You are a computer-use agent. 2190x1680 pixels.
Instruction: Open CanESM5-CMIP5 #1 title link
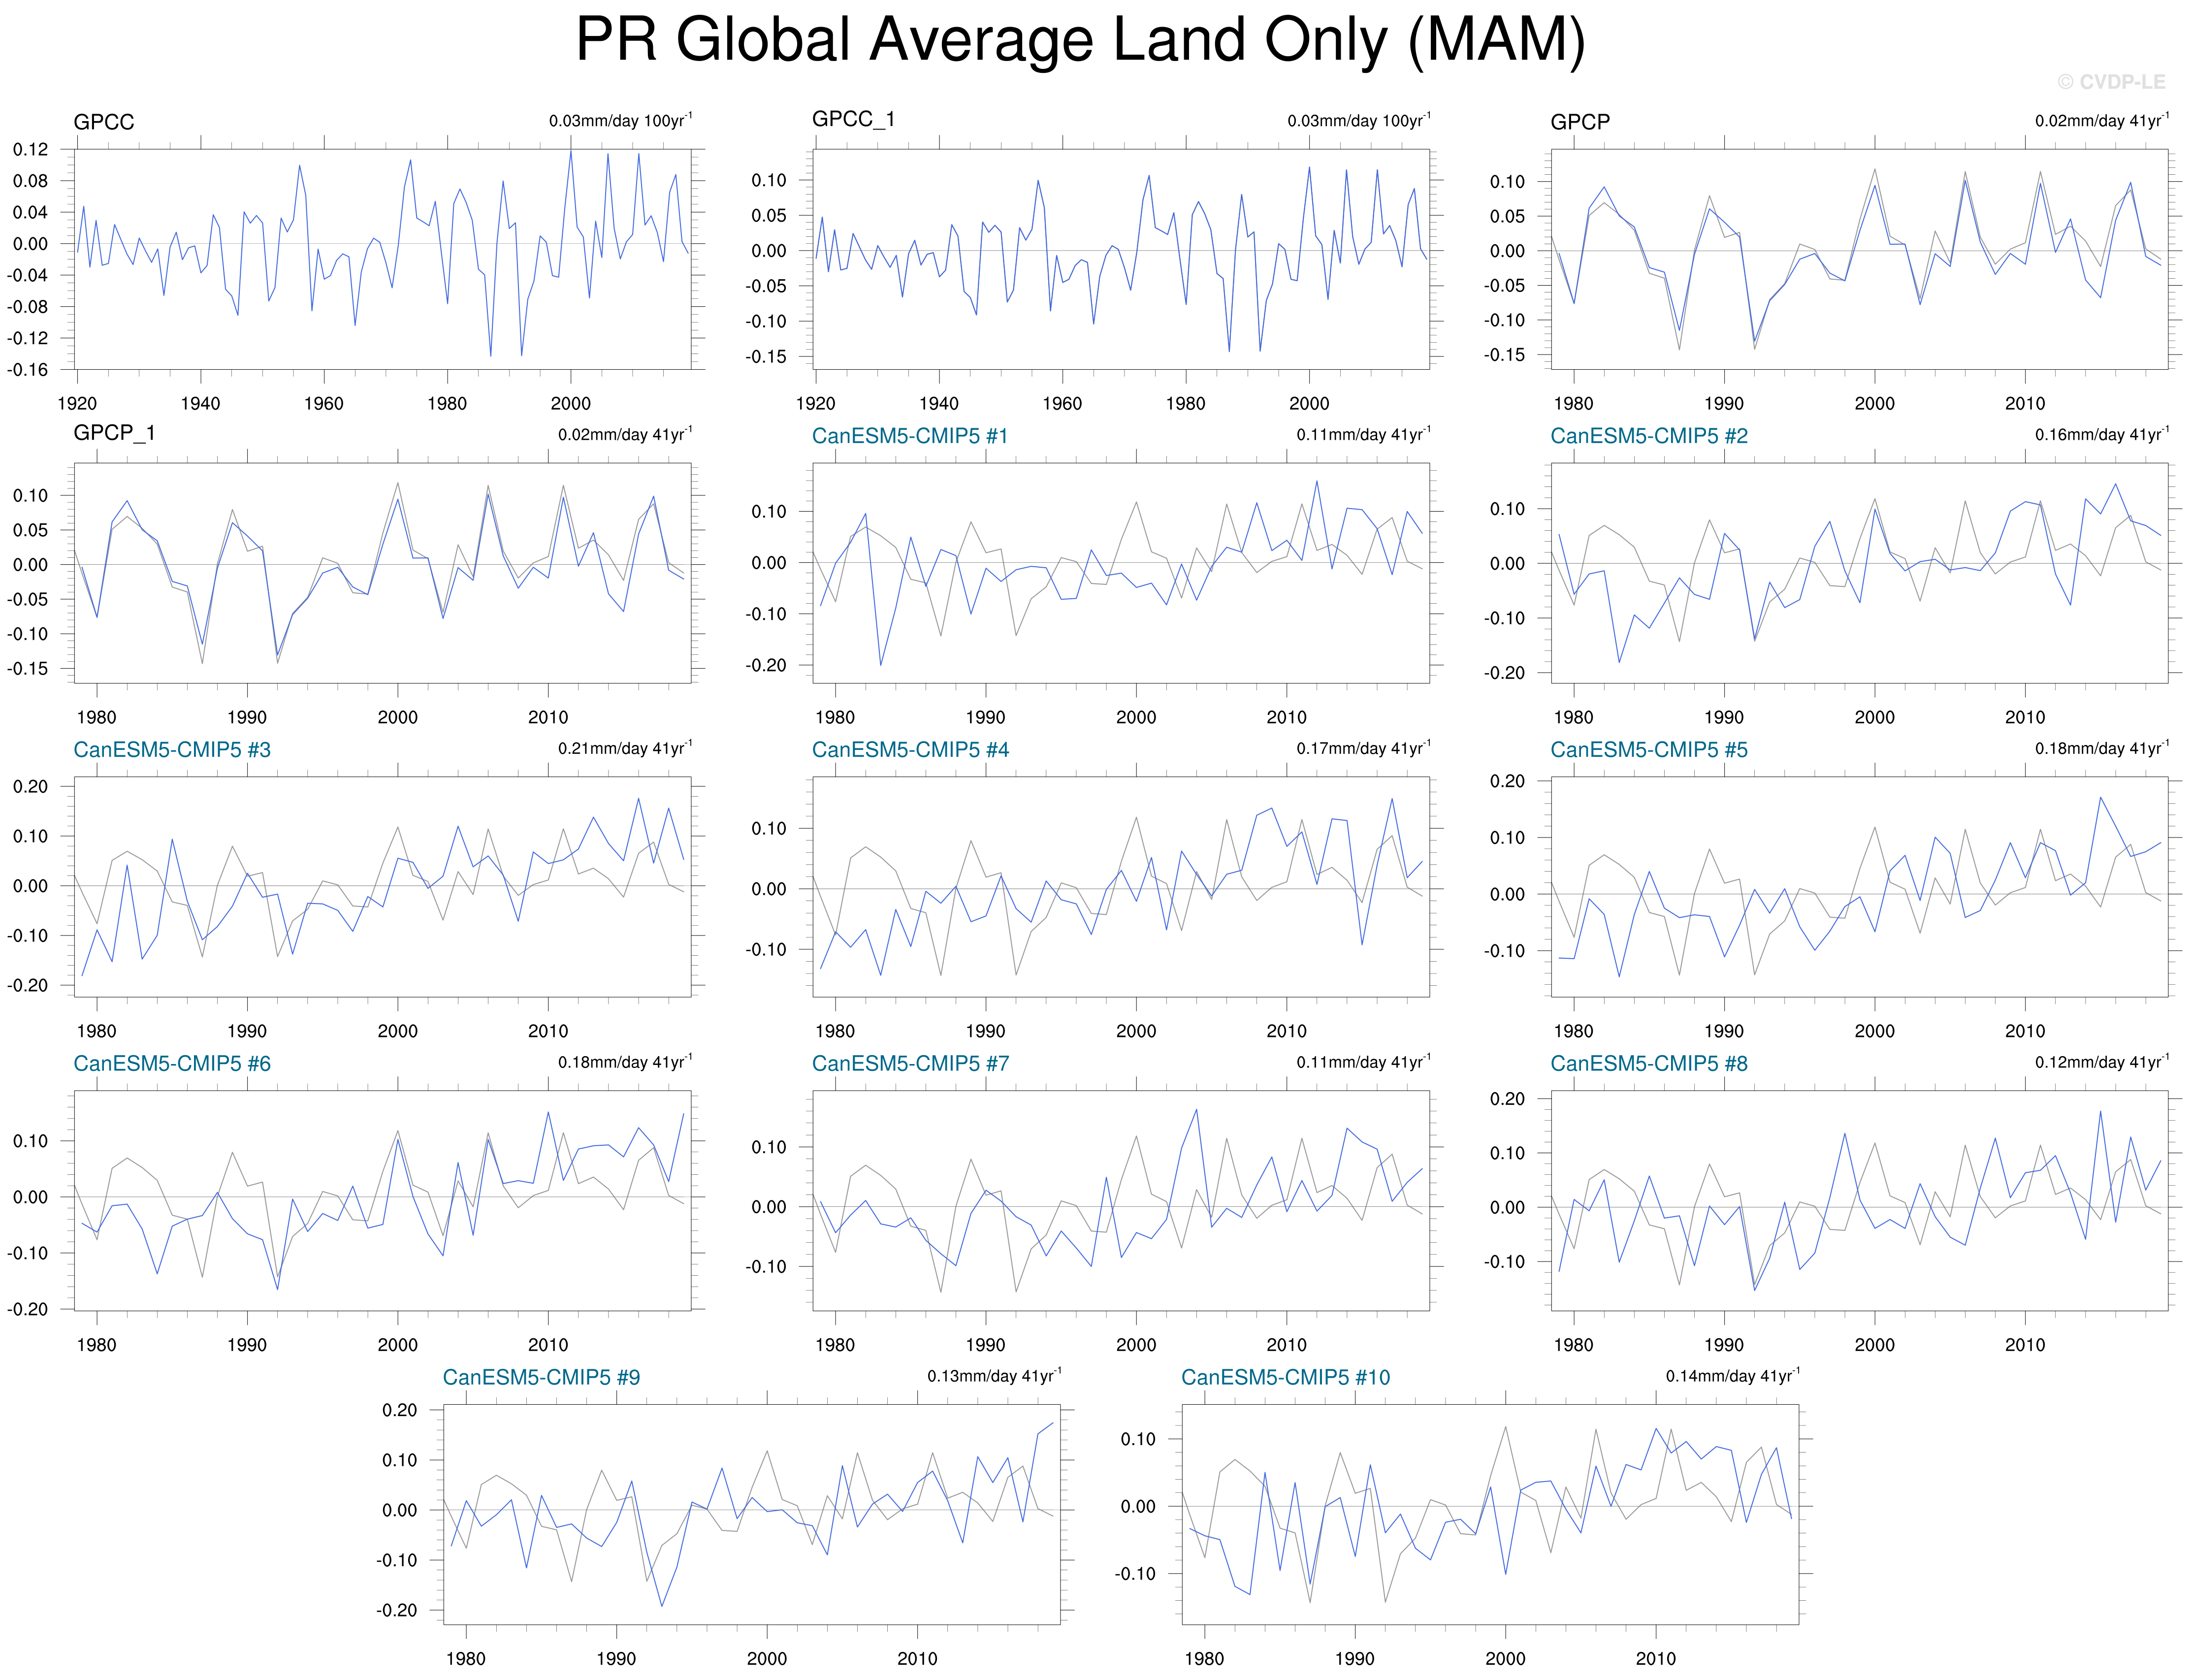(910, 436)
